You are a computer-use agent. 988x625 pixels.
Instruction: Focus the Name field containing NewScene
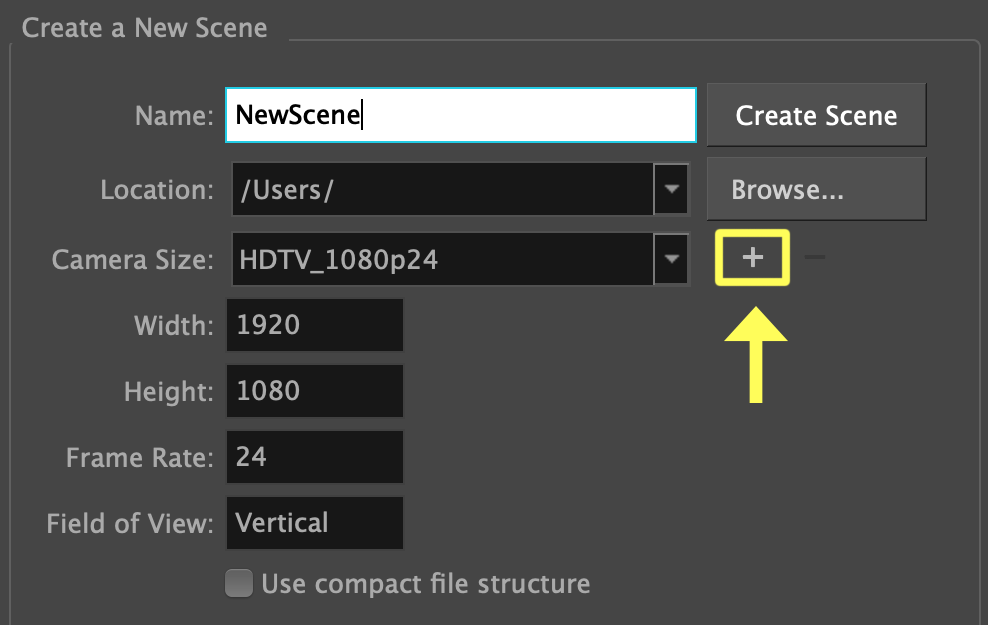tap(460, 115)
